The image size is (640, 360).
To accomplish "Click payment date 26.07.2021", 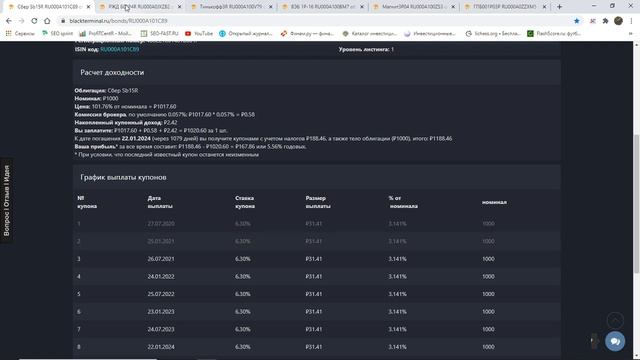I will (x=161, y=259).
